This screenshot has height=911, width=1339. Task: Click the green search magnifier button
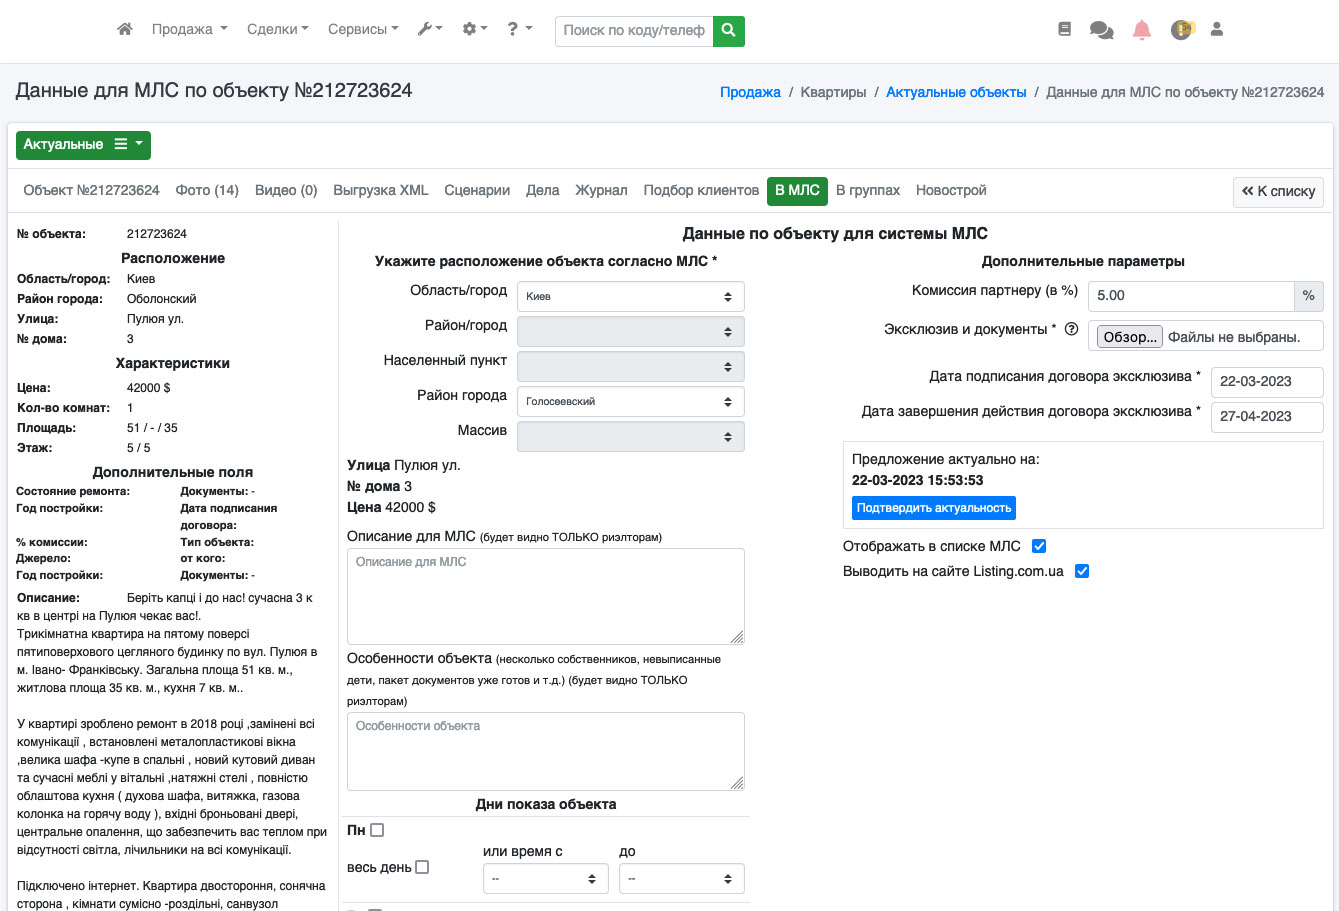729,31
